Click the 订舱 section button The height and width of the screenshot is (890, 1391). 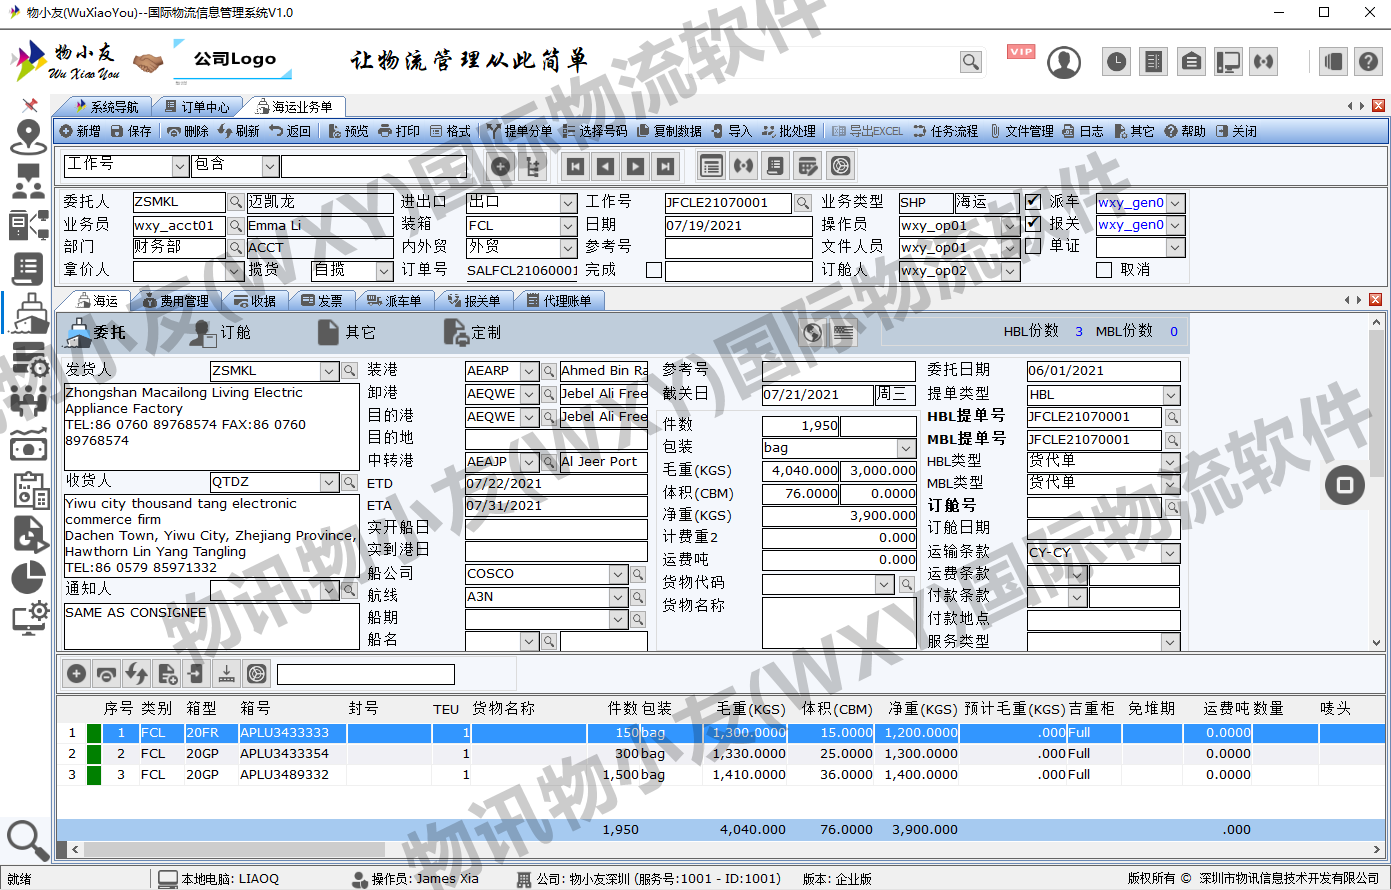222,332
